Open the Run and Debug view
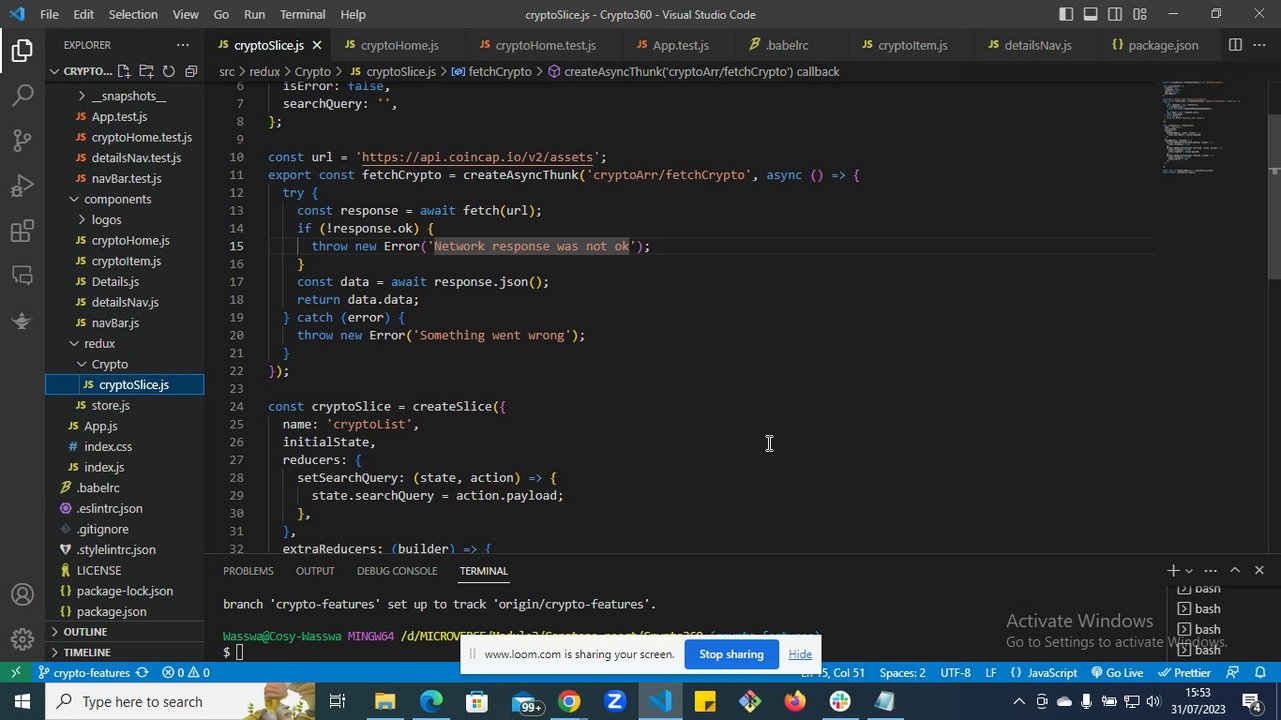This screenshot has height=720, width=1281. pos(22,187)
